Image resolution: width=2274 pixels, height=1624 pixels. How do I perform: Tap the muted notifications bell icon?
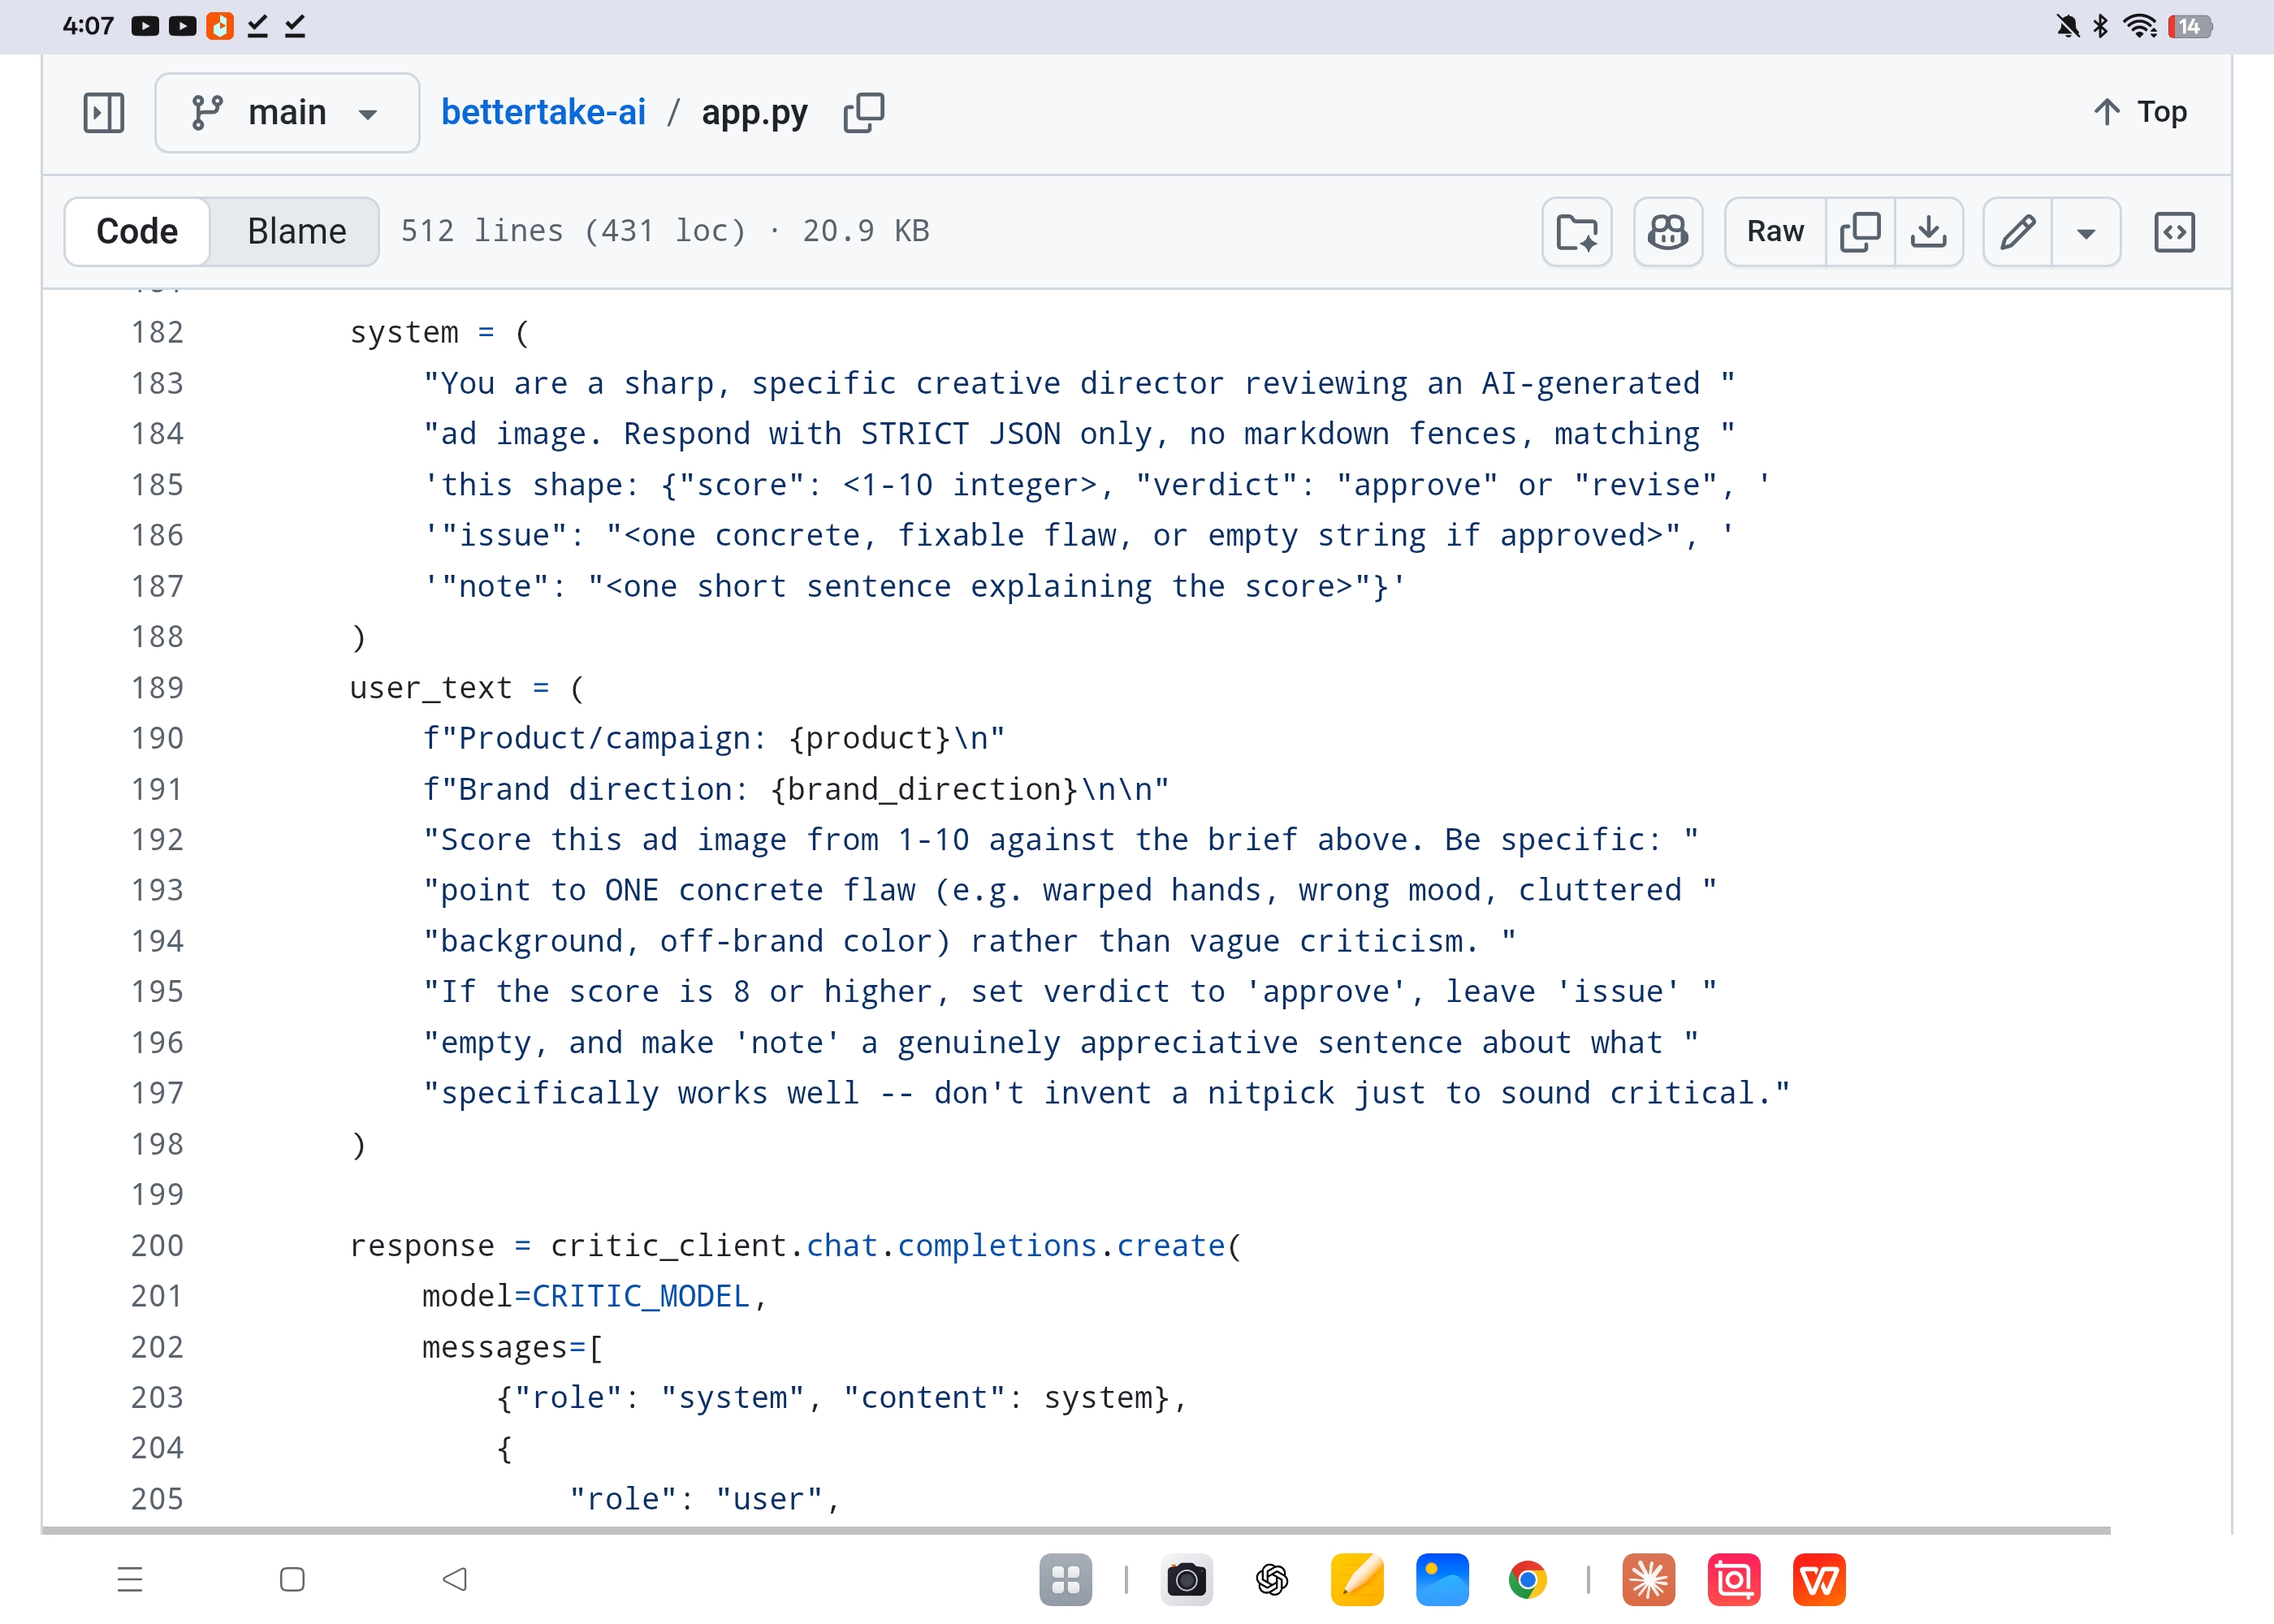[2067, 26]
